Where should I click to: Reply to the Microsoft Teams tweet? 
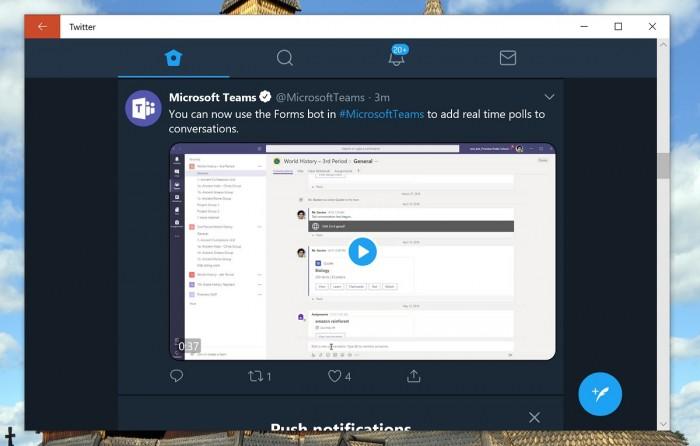176,376
